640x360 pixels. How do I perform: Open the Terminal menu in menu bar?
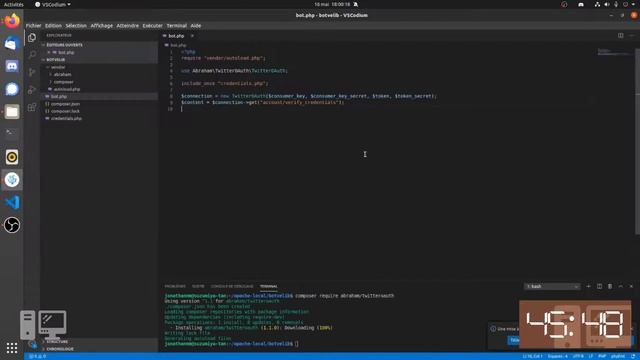pyautogui.click(x=176, y=26)
